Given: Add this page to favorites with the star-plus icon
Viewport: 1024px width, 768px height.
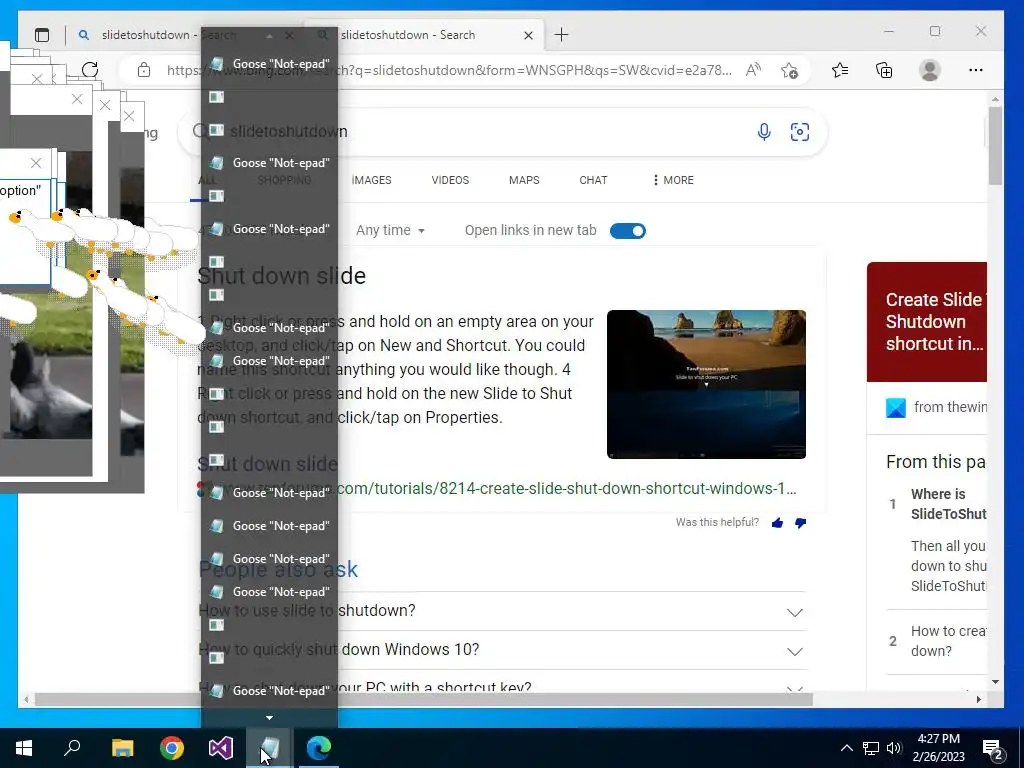Looking at the screenshot, I should (x=789, y=70).
